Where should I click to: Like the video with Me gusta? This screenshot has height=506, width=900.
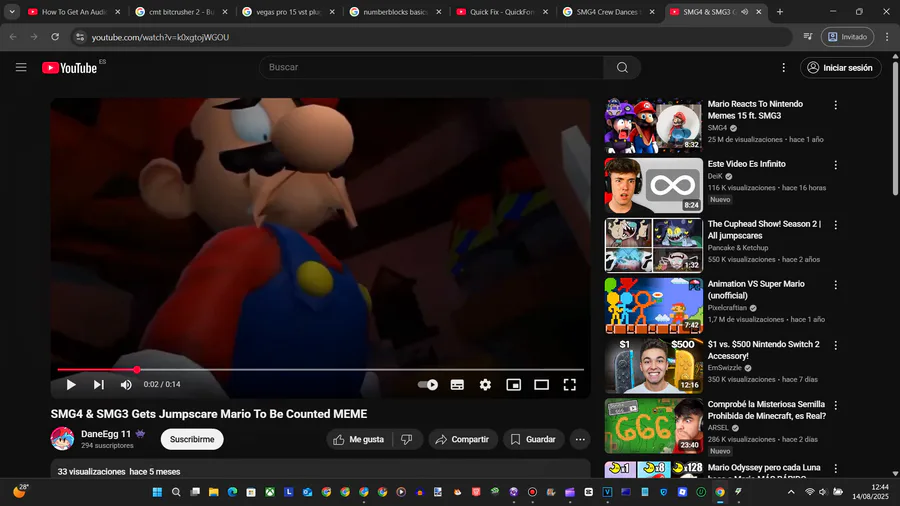359,439
